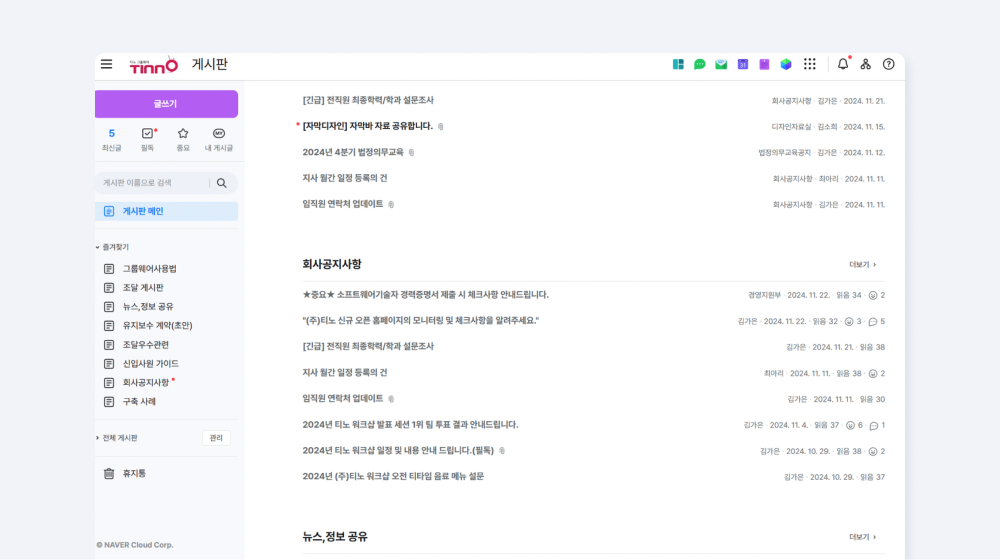The width and height of the screenshot is (1000, 560).
Task: Open 신입사원 가이드 board
Action: [151, 364]
